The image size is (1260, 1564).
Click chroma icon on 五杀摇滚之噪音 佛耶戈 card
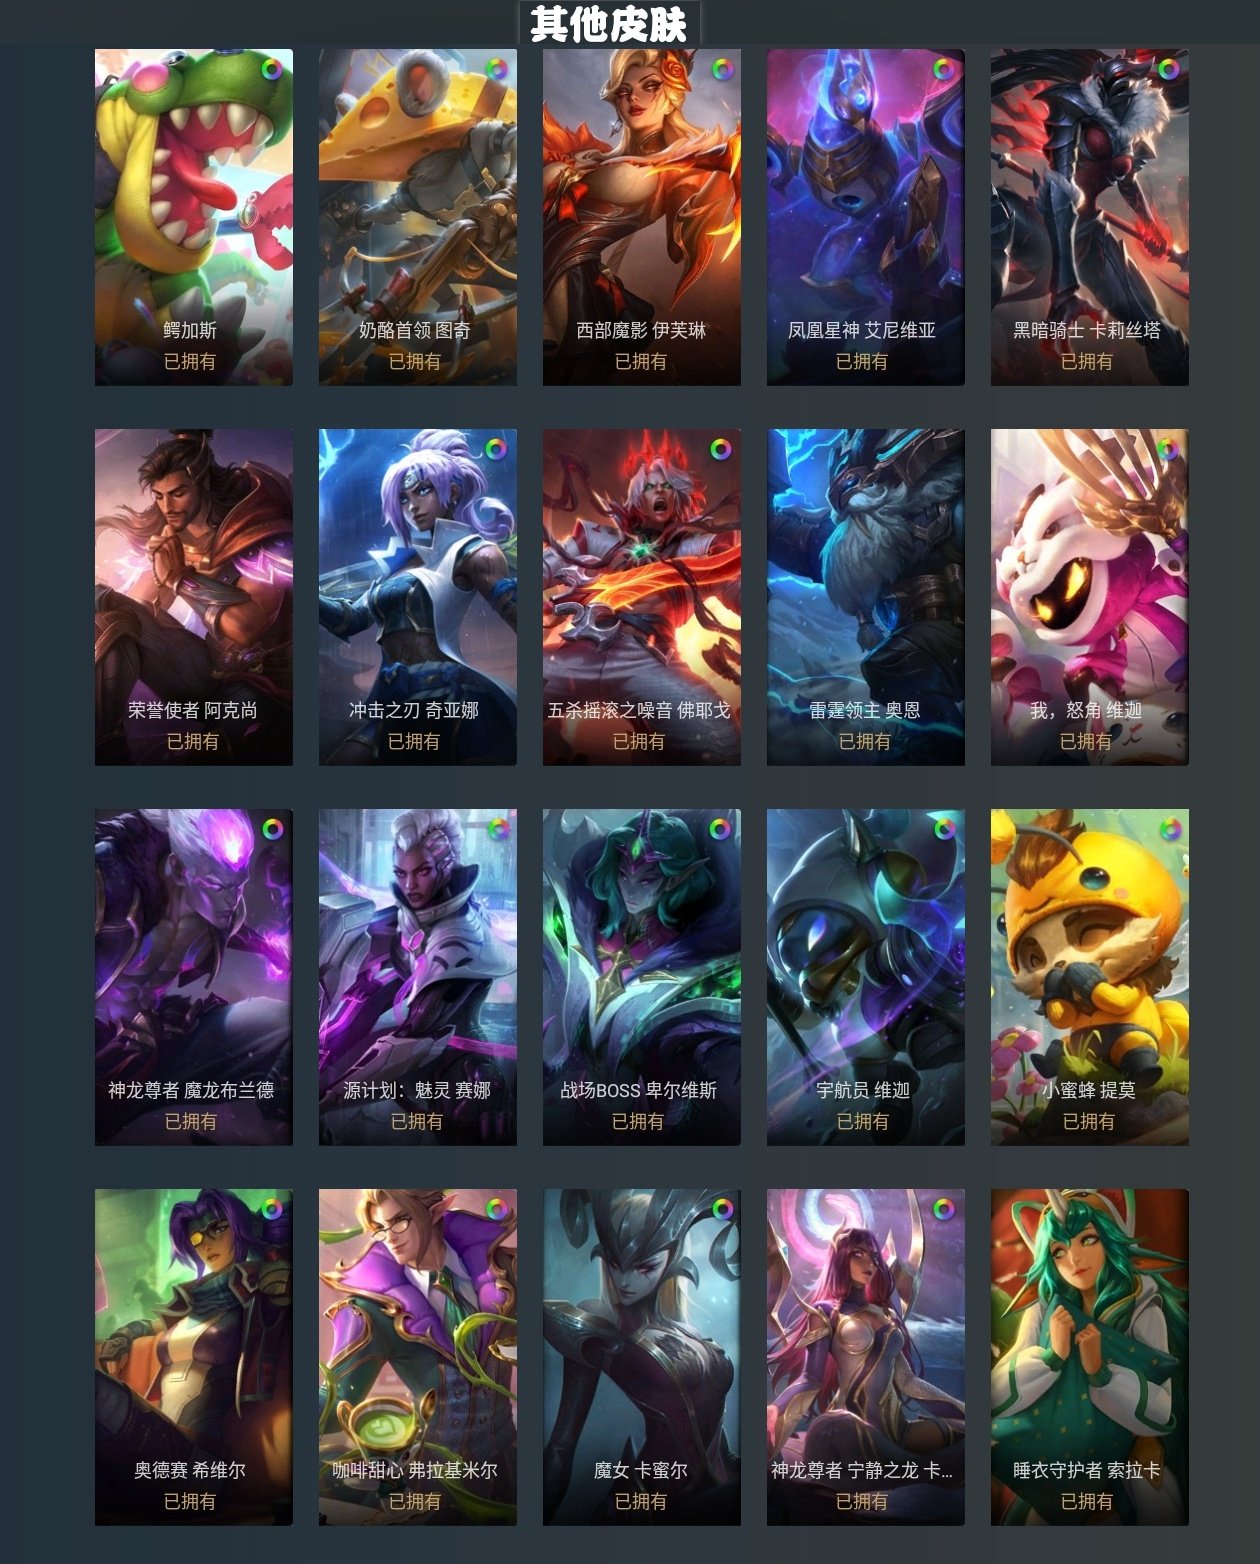click(721, 449)
